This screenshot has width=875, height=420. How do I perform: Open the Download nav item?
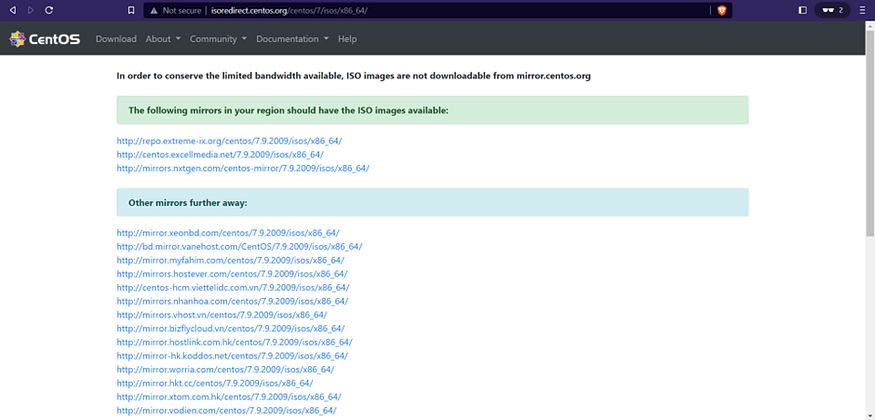coord(116,39)
